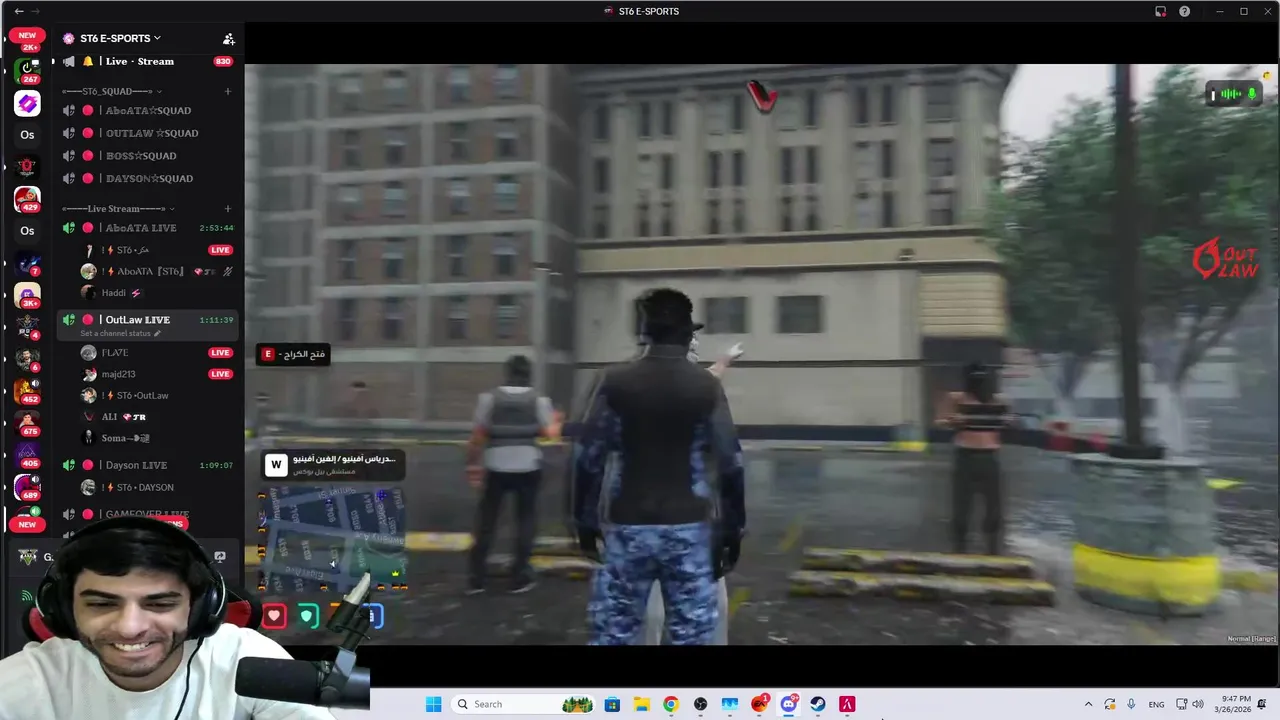
Task: Open the purple layered-icon server
Action: click(x=27, y=103)
